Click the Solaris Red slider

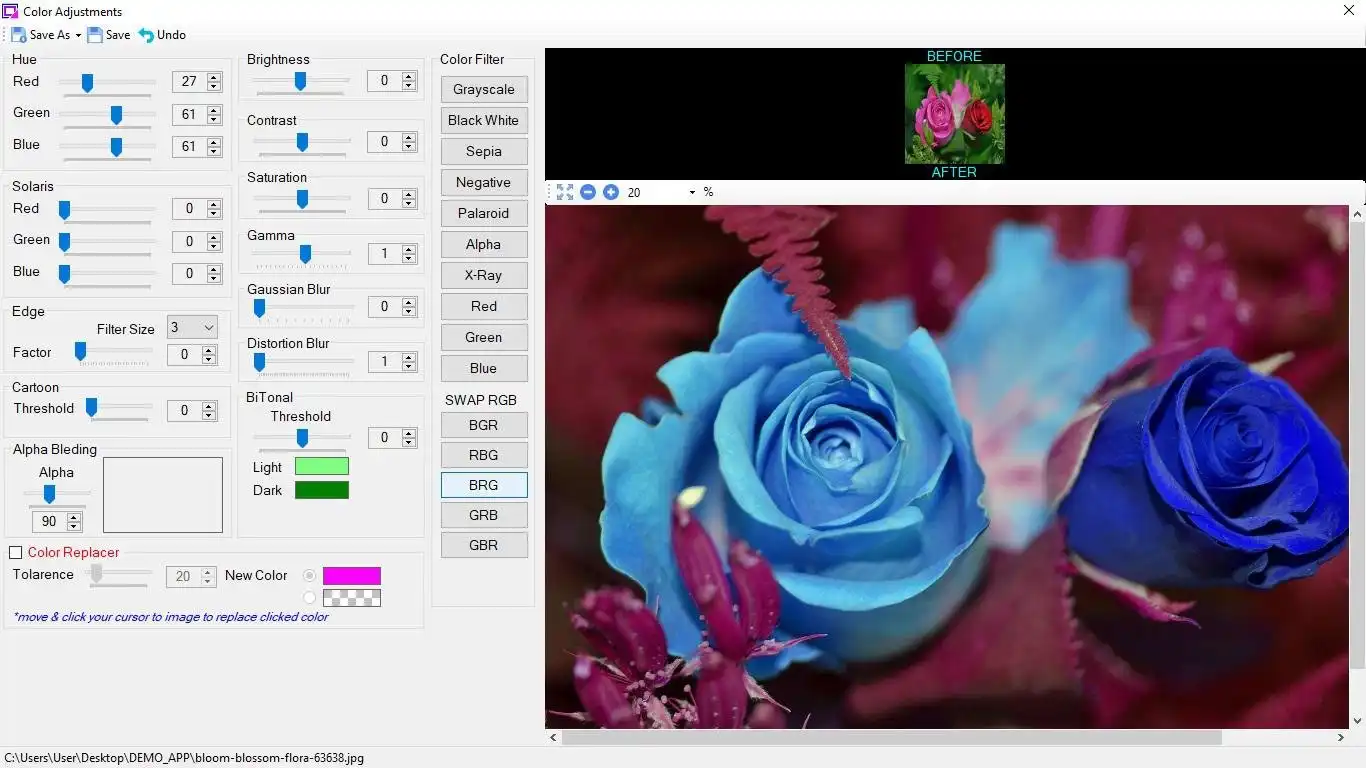point(107,210)
